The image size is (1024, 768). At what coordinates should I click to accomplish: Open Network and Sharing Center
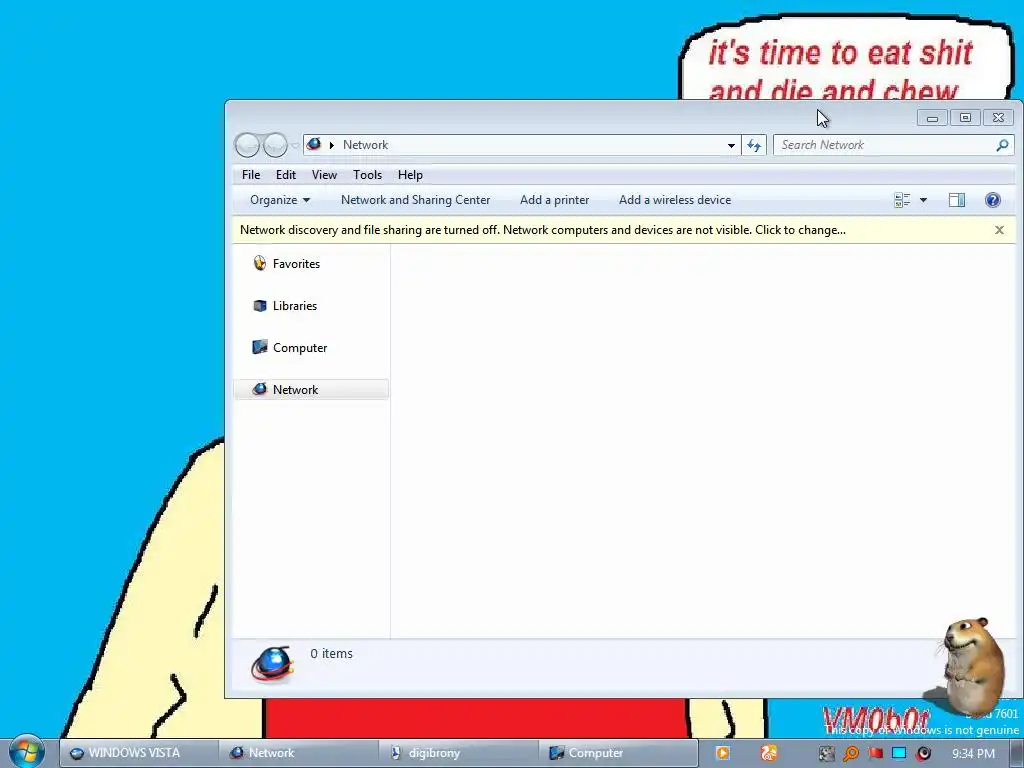point(415,200)
